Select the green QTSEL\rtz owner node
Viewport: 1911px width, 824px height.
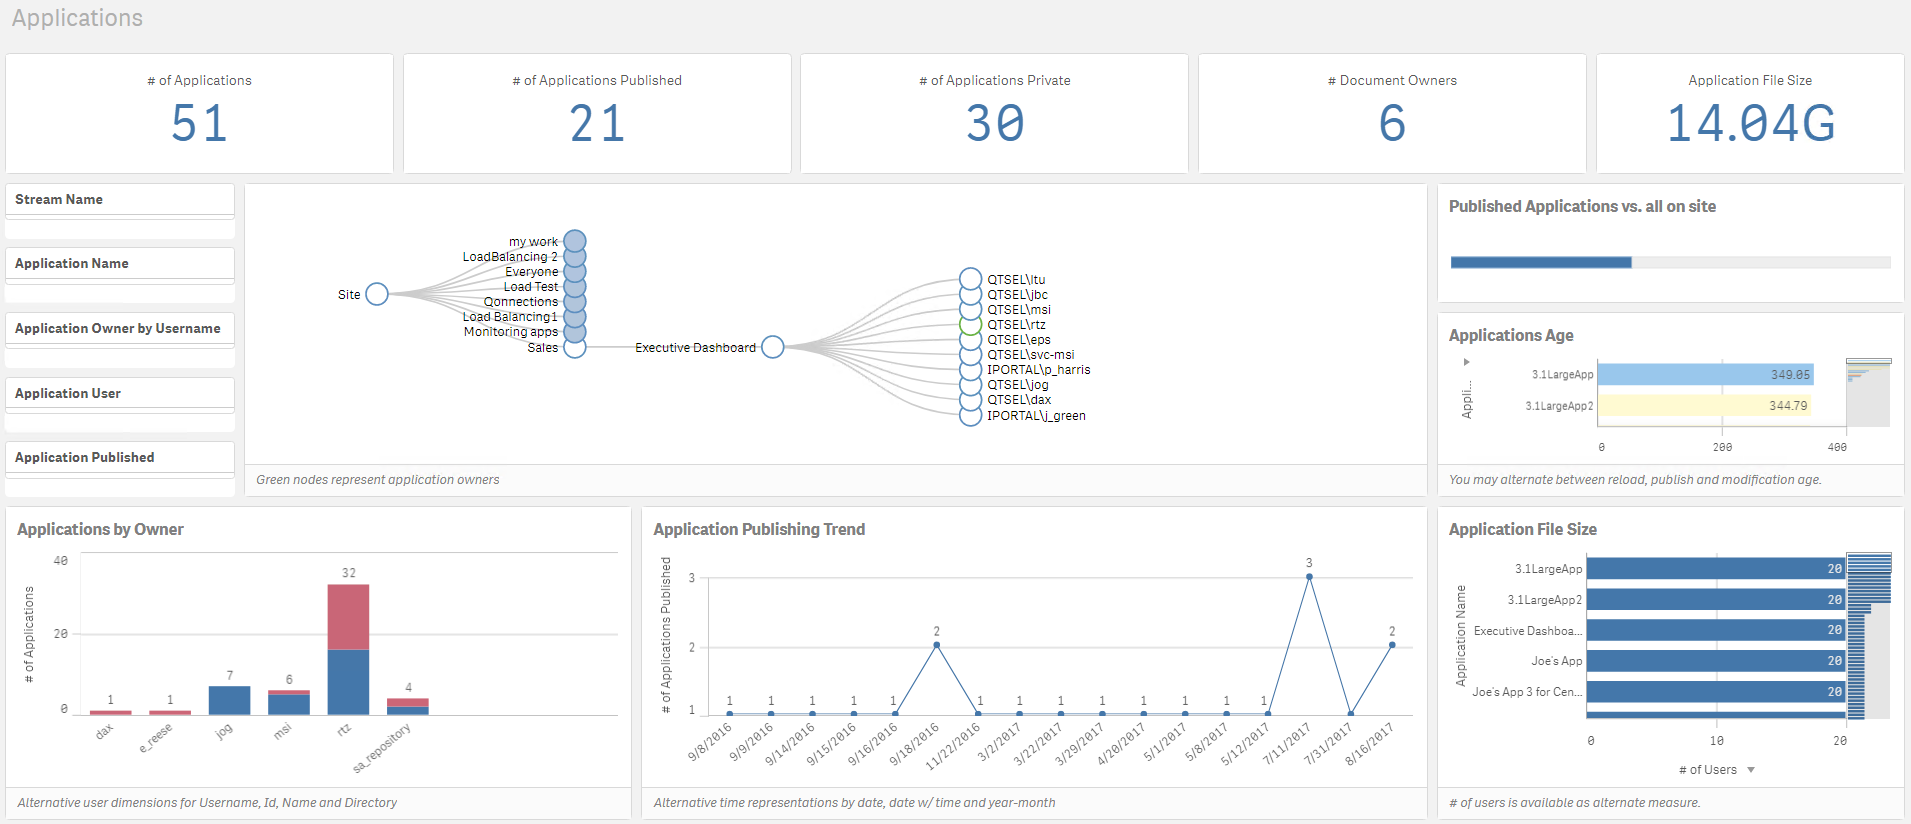click(970, 324)
